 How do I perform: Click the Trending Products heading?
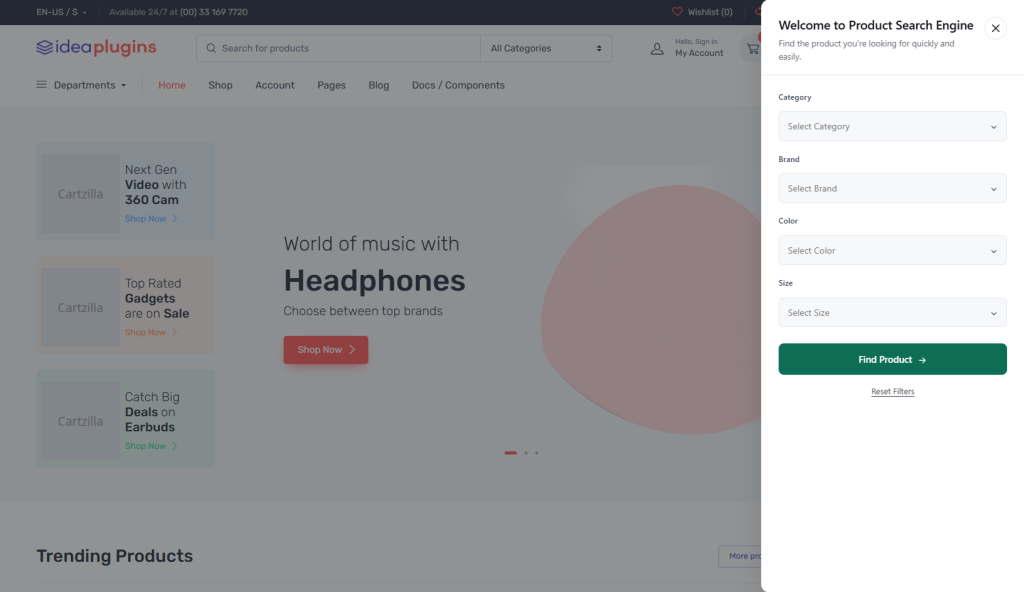(x=114, y=556)
